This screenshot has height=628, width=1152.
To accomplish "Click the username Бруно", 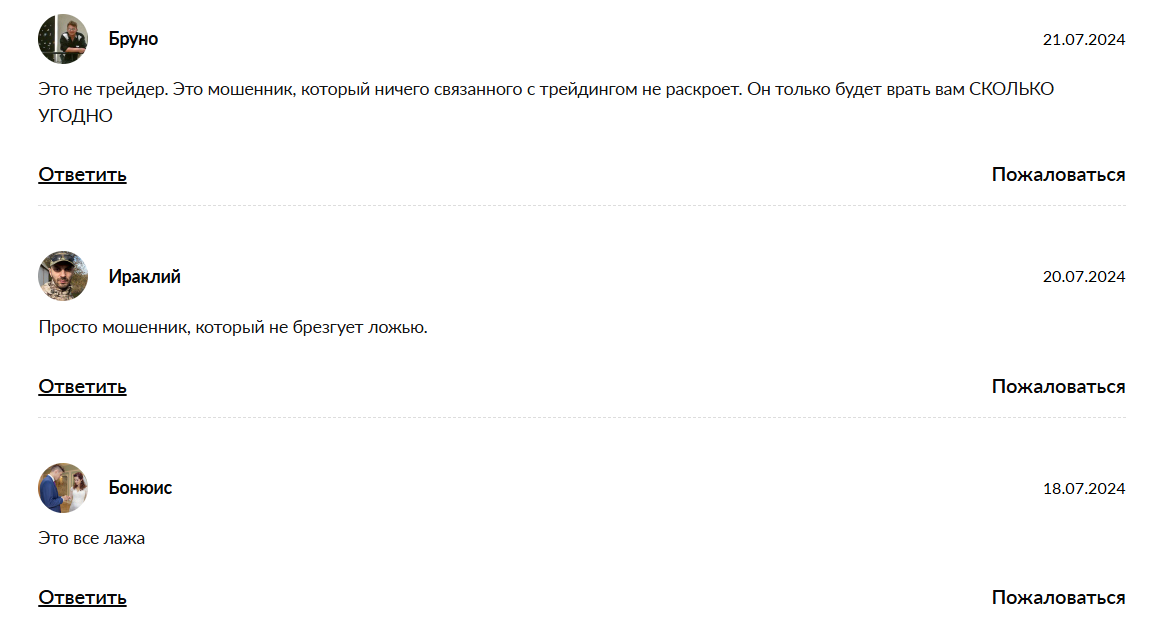I will [x=133, y=39].
